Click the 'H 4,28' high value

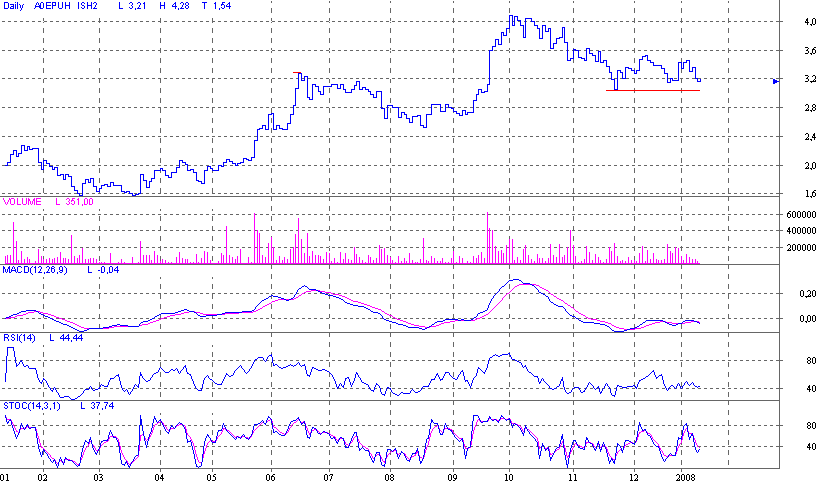point(175,6)
